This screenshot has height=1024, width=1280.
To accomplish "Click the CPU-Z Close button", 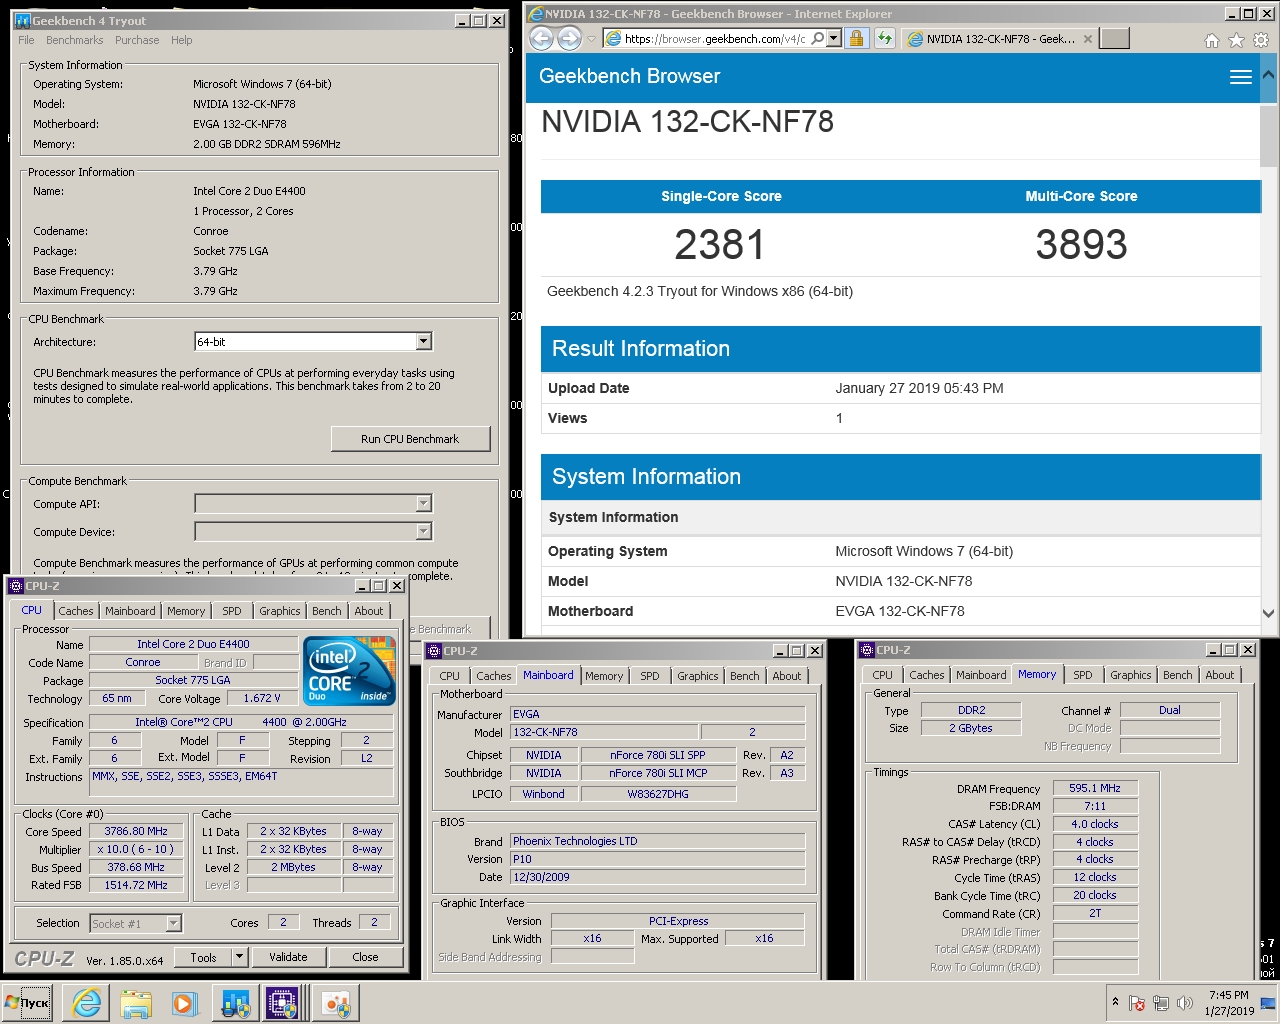I will [x=365, y=957].
